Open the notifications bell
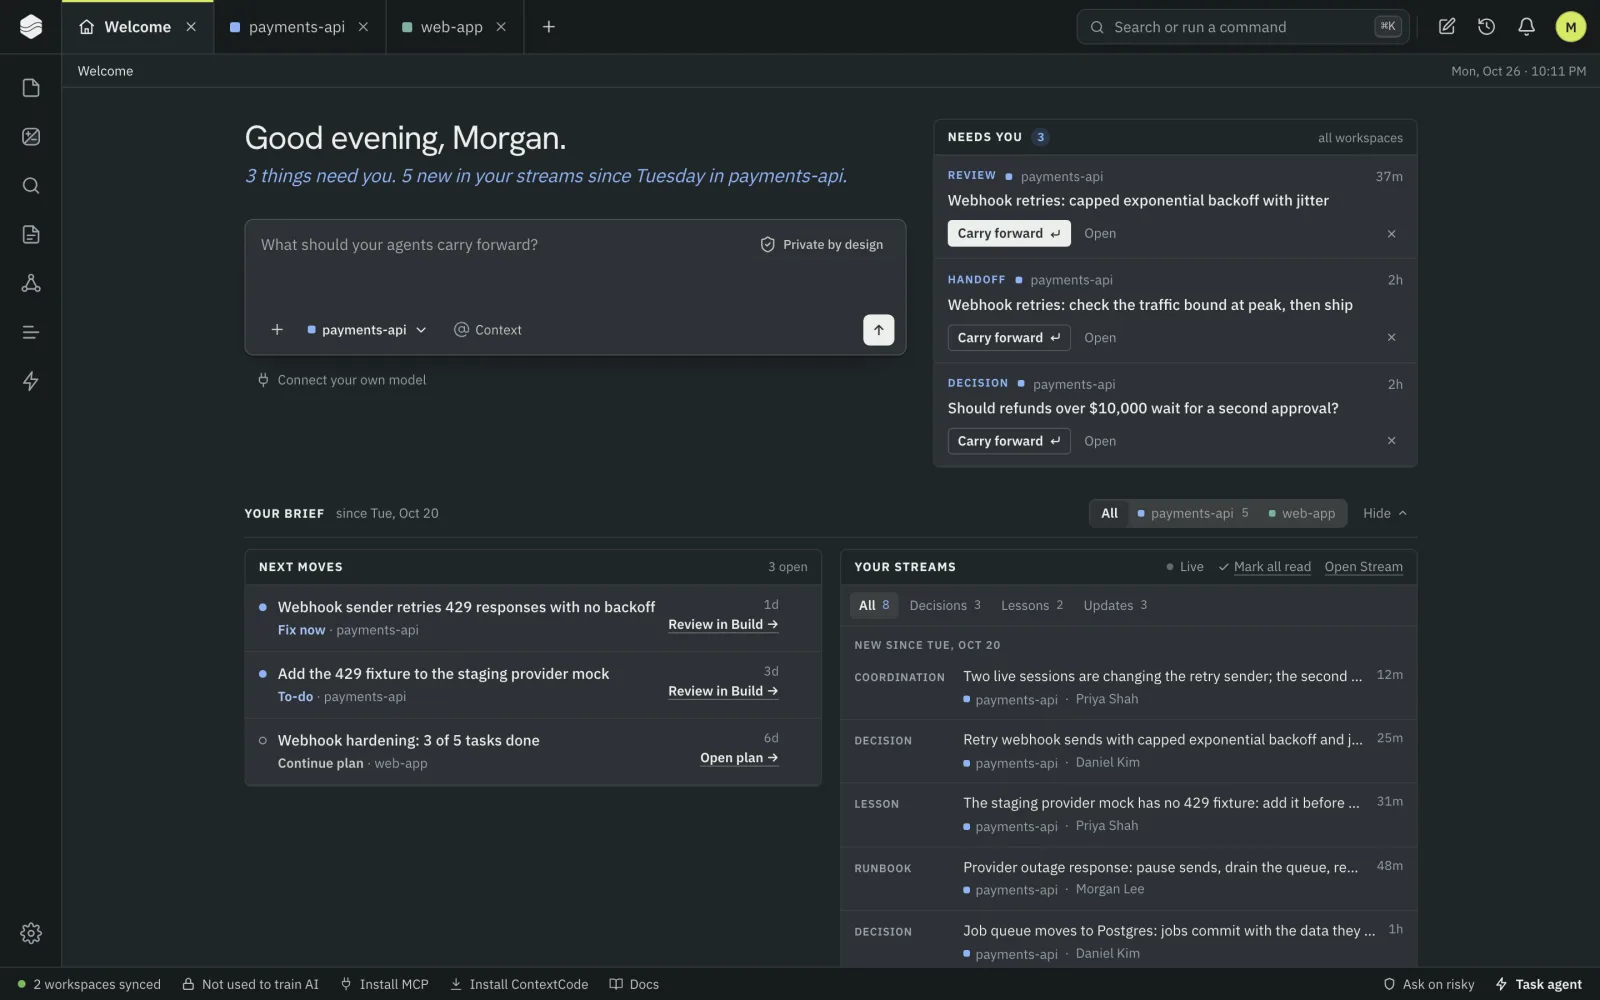The height and width of the screenshot is (1000, 1600). coord(1526,27)
